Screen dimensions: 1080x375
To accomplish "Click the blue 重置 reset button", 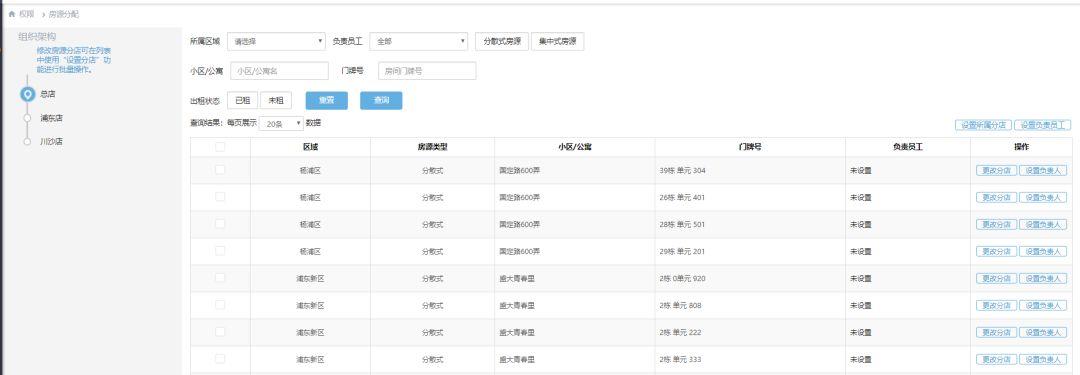I will [326, 101].
